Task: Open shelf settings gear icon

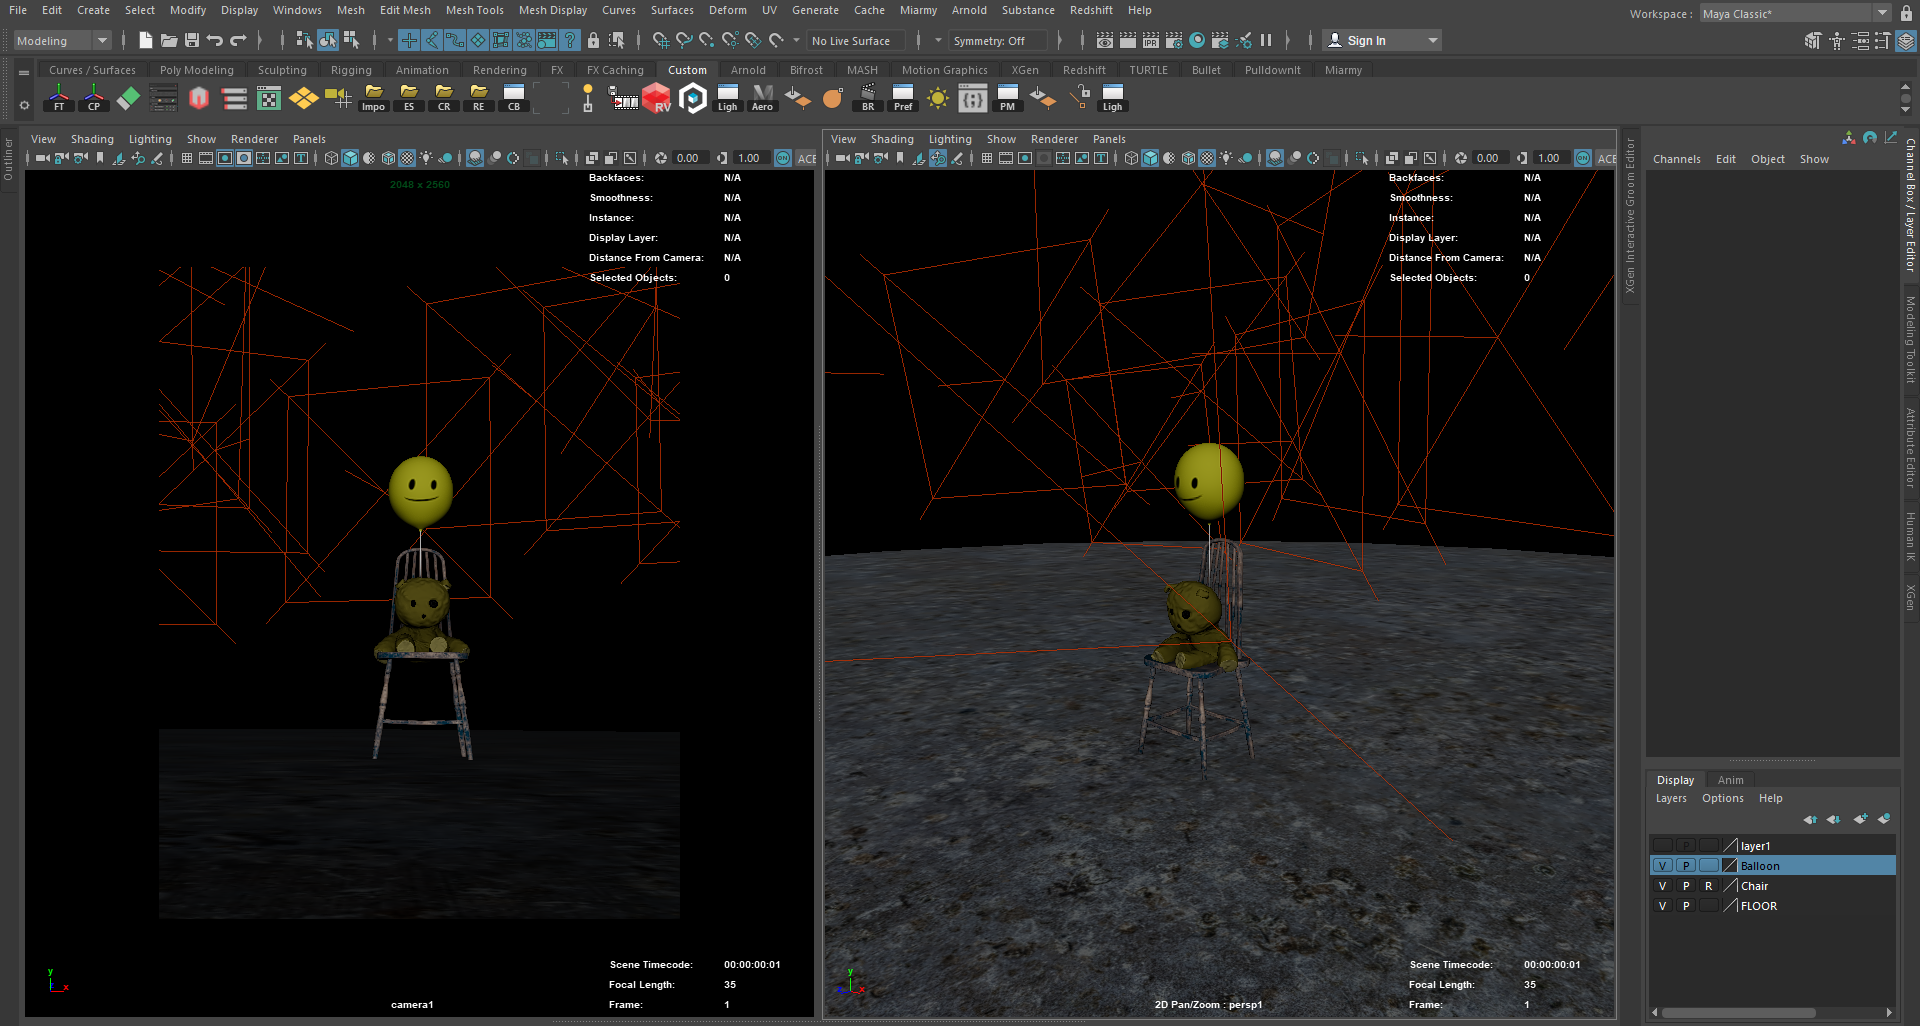Action: (x=24, y=105)
